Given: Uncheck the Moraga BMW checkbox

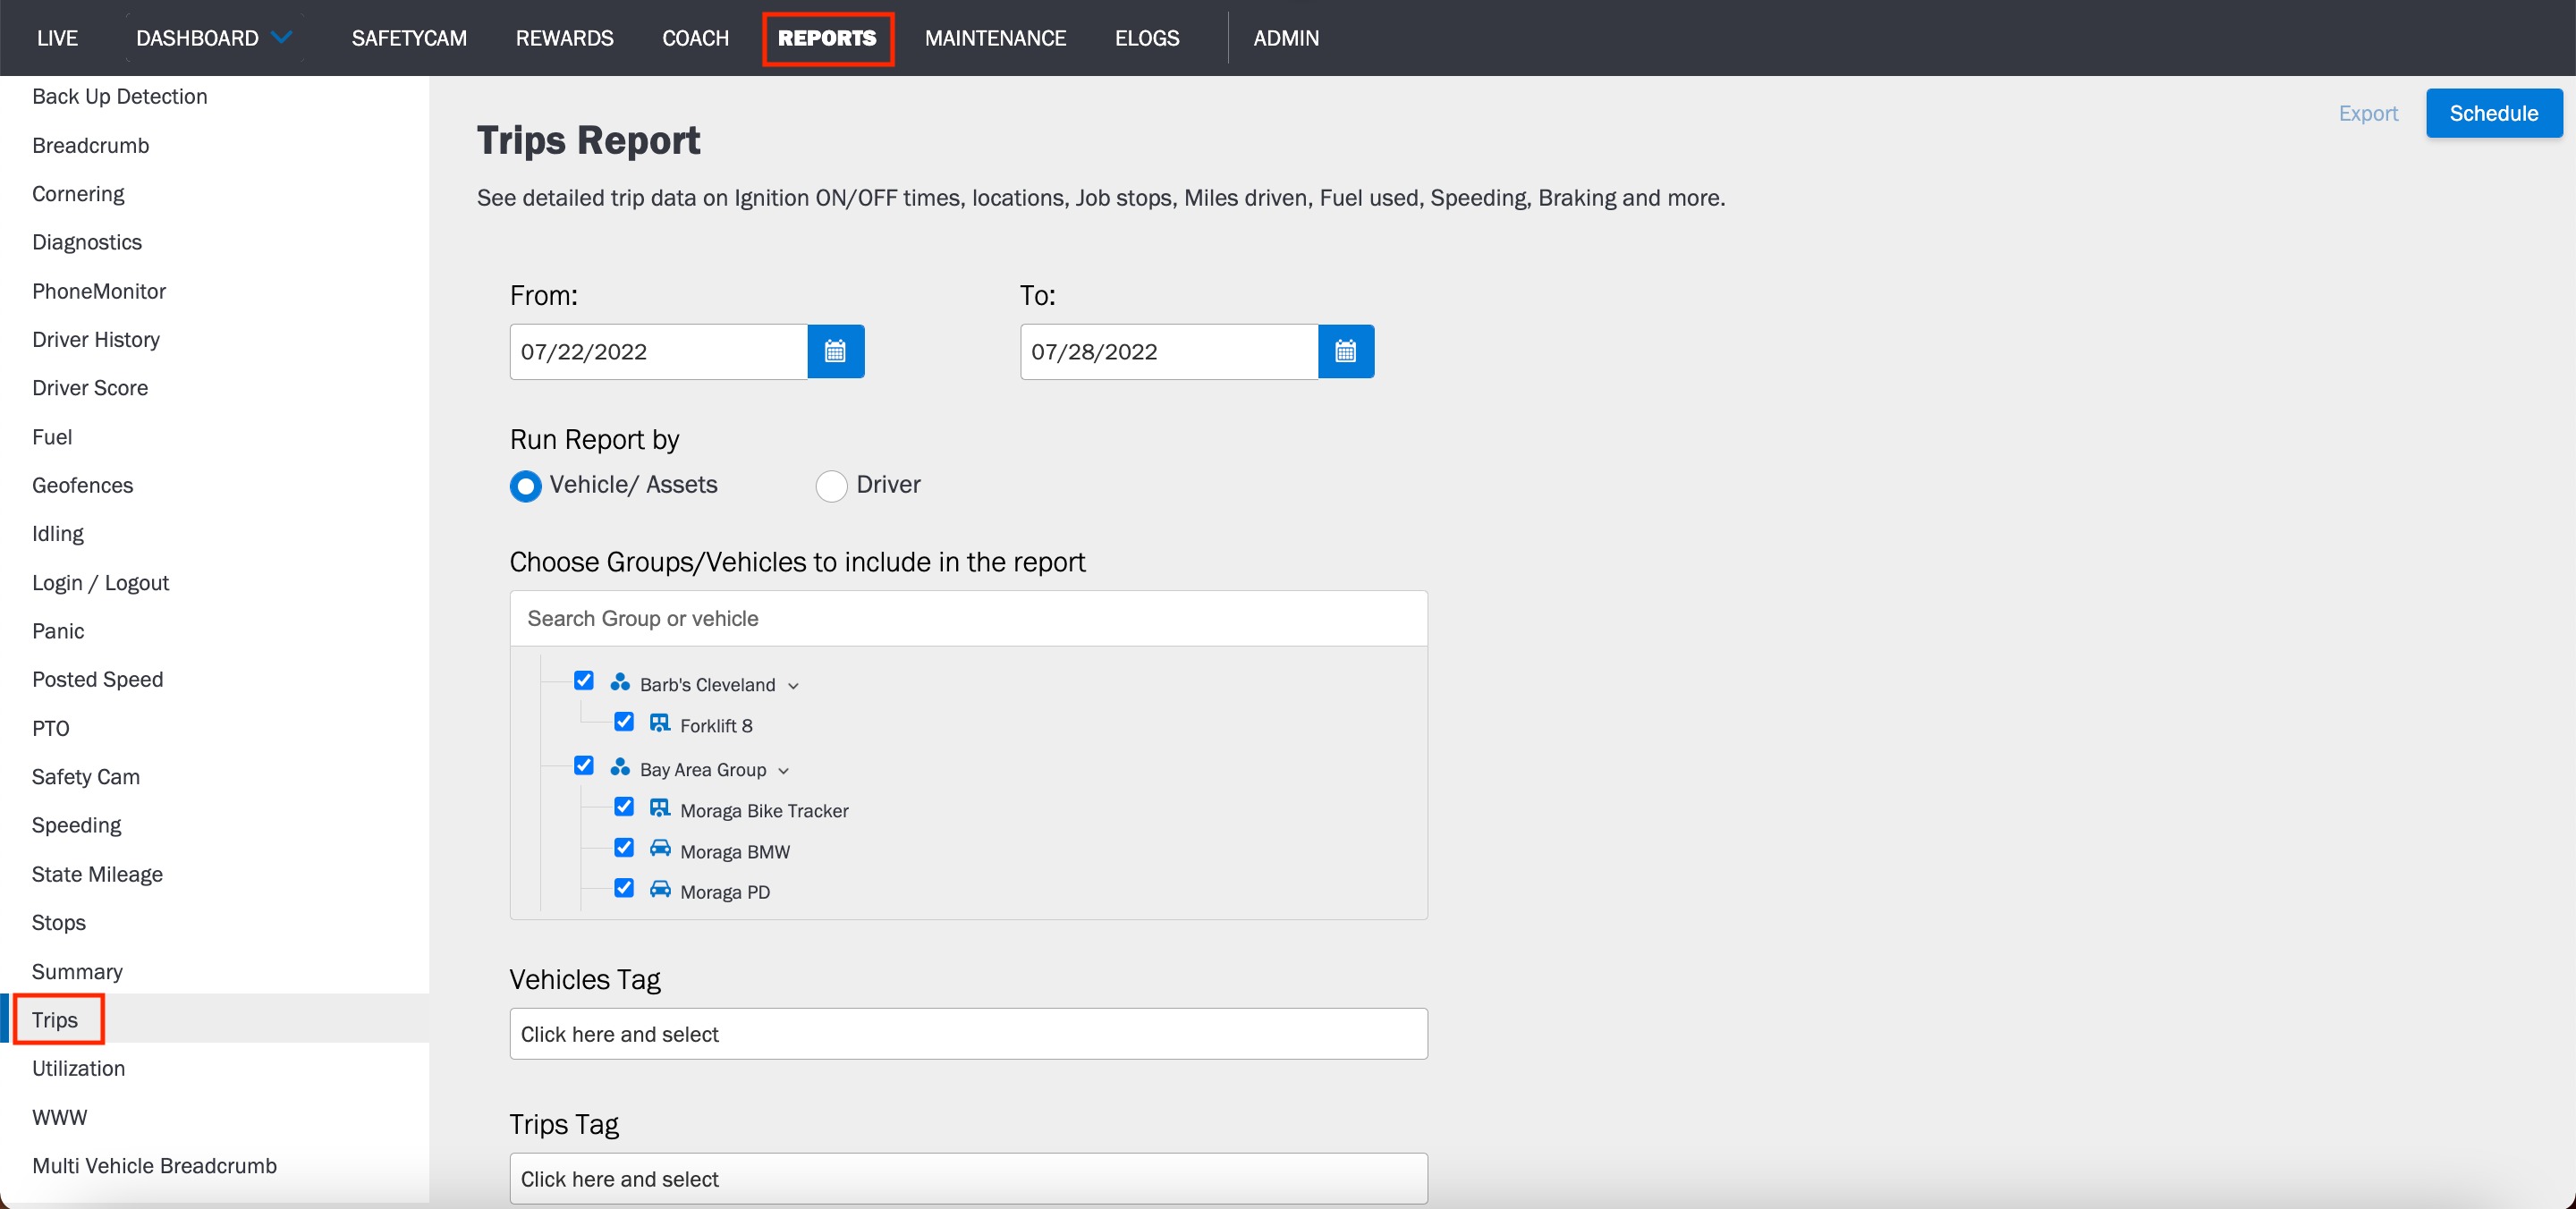Looking at the screenshot, I should (624, 848).
